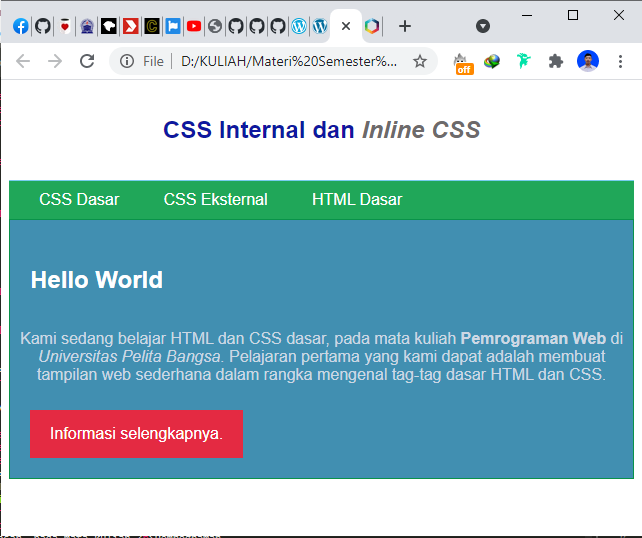Maximize the Chrome window
642x538 pixels.
coord(573,16)
